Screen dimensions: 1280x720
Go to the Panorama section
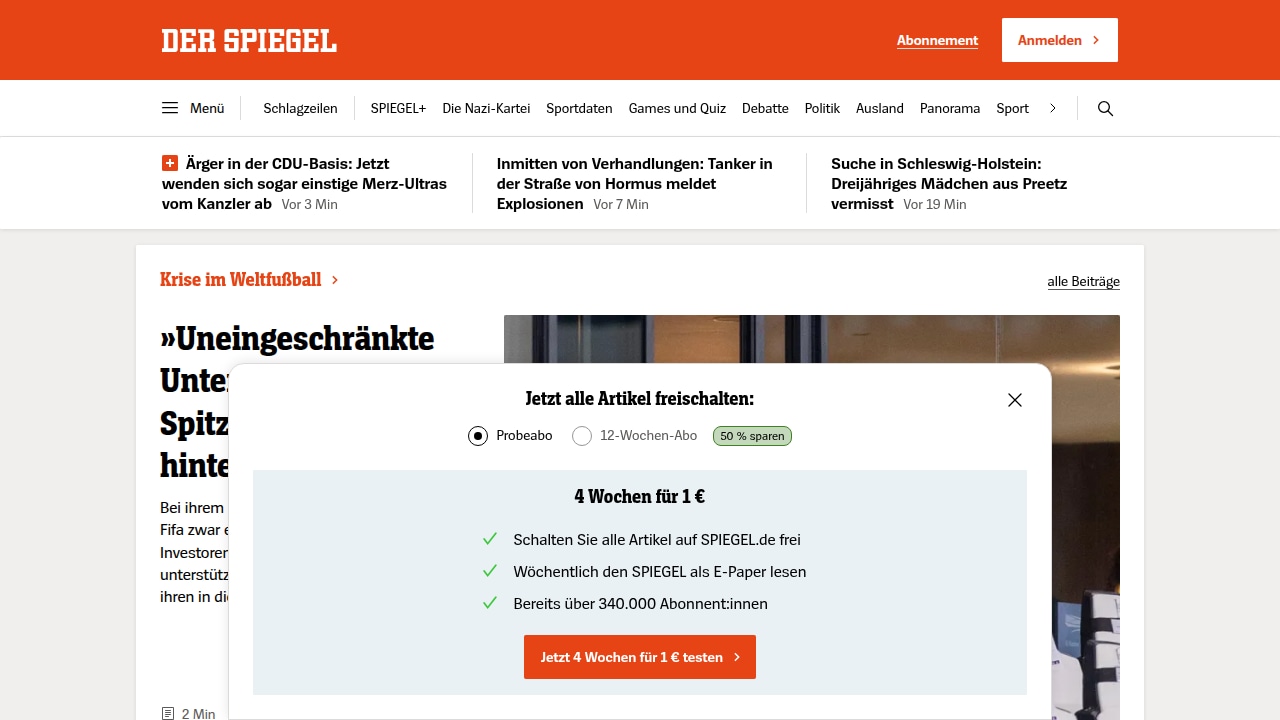[950, 108]
